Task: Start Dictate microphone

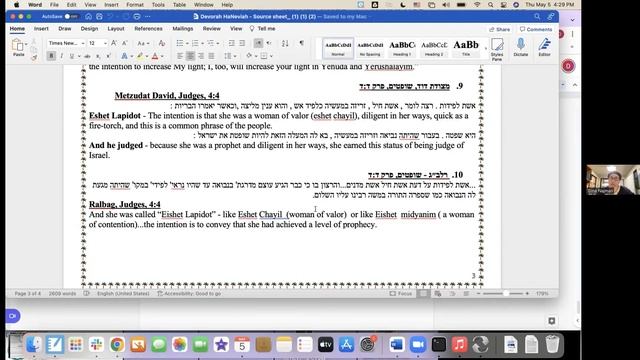Action: [x=521, y=47]
